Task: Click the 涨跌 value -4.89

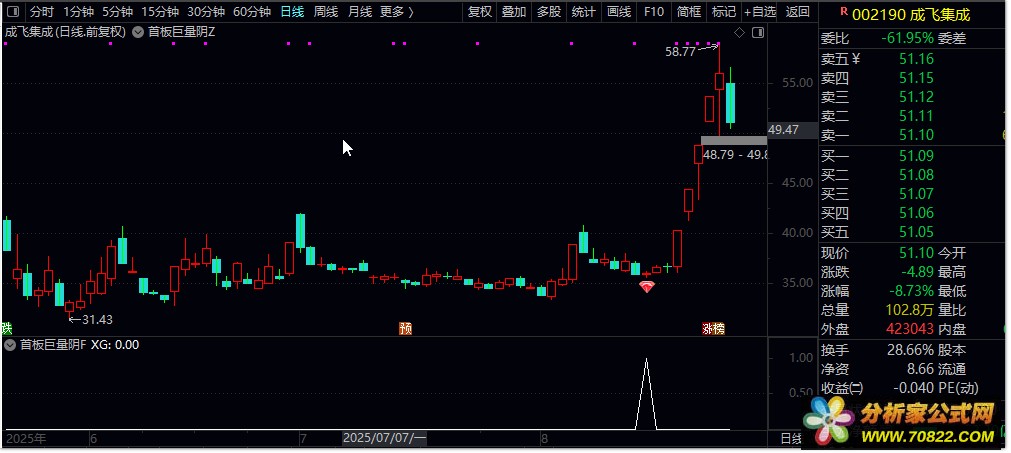Action: 916,272
